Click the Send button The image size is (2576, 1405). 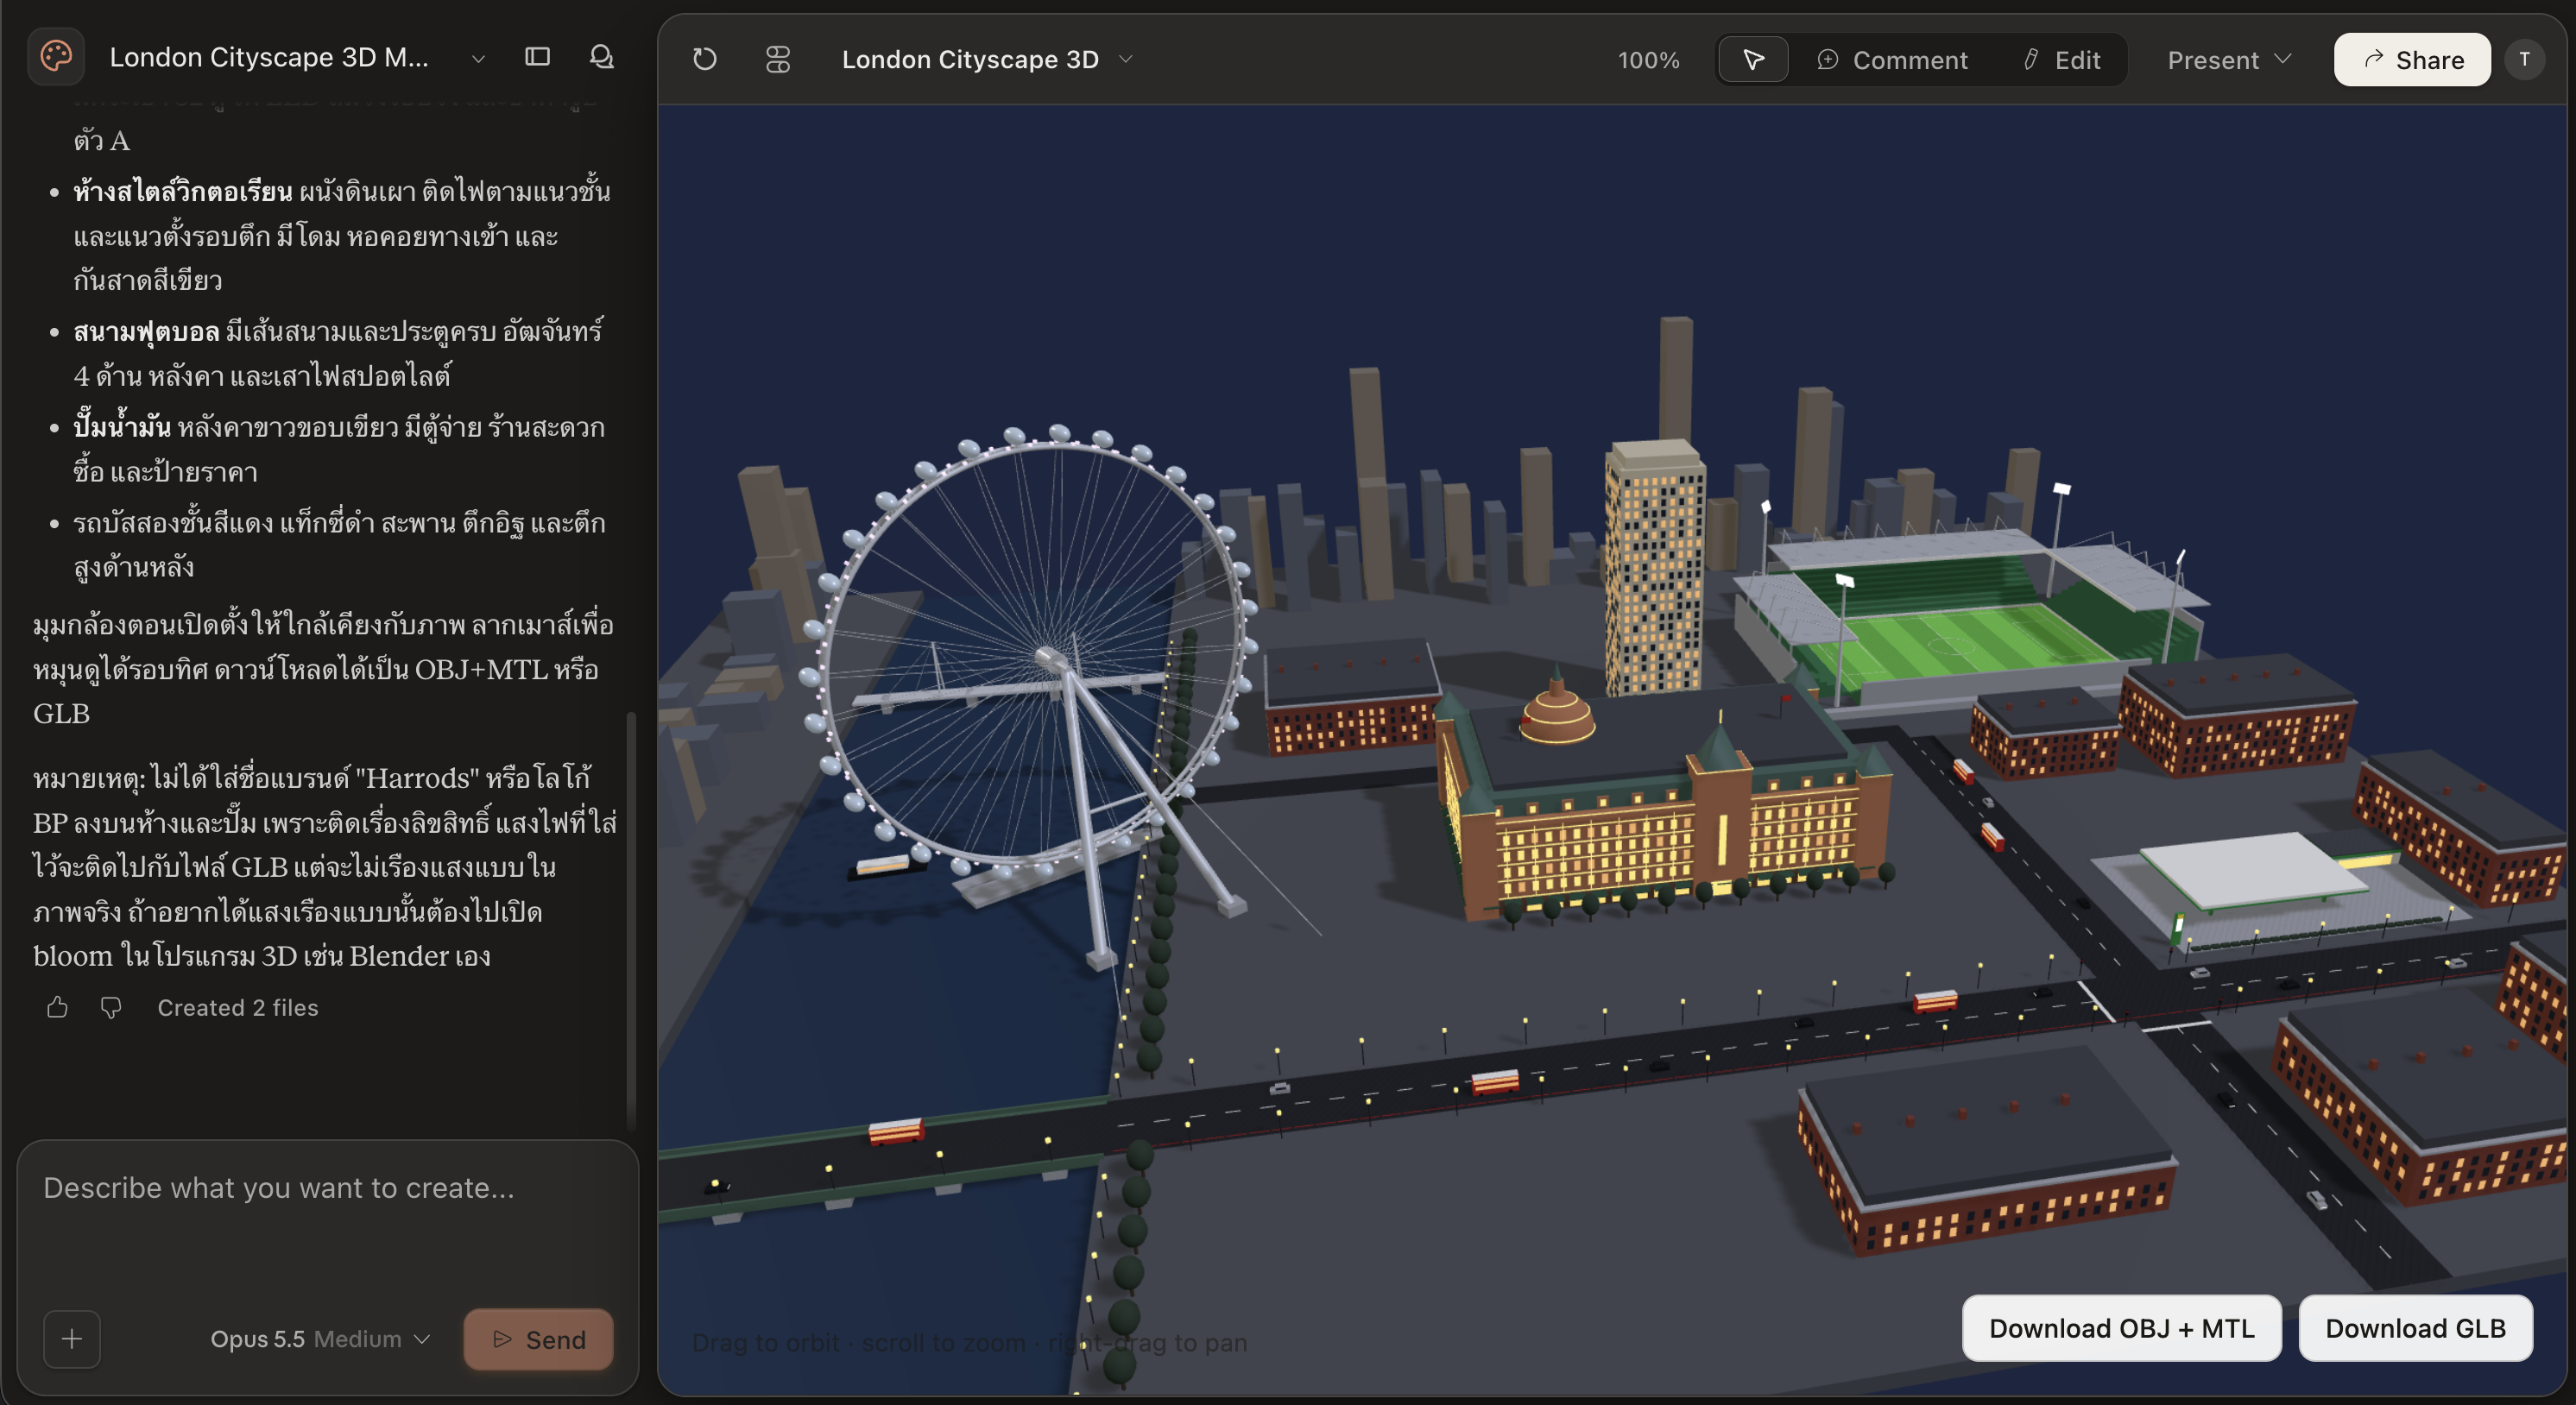coord(538,1339)
